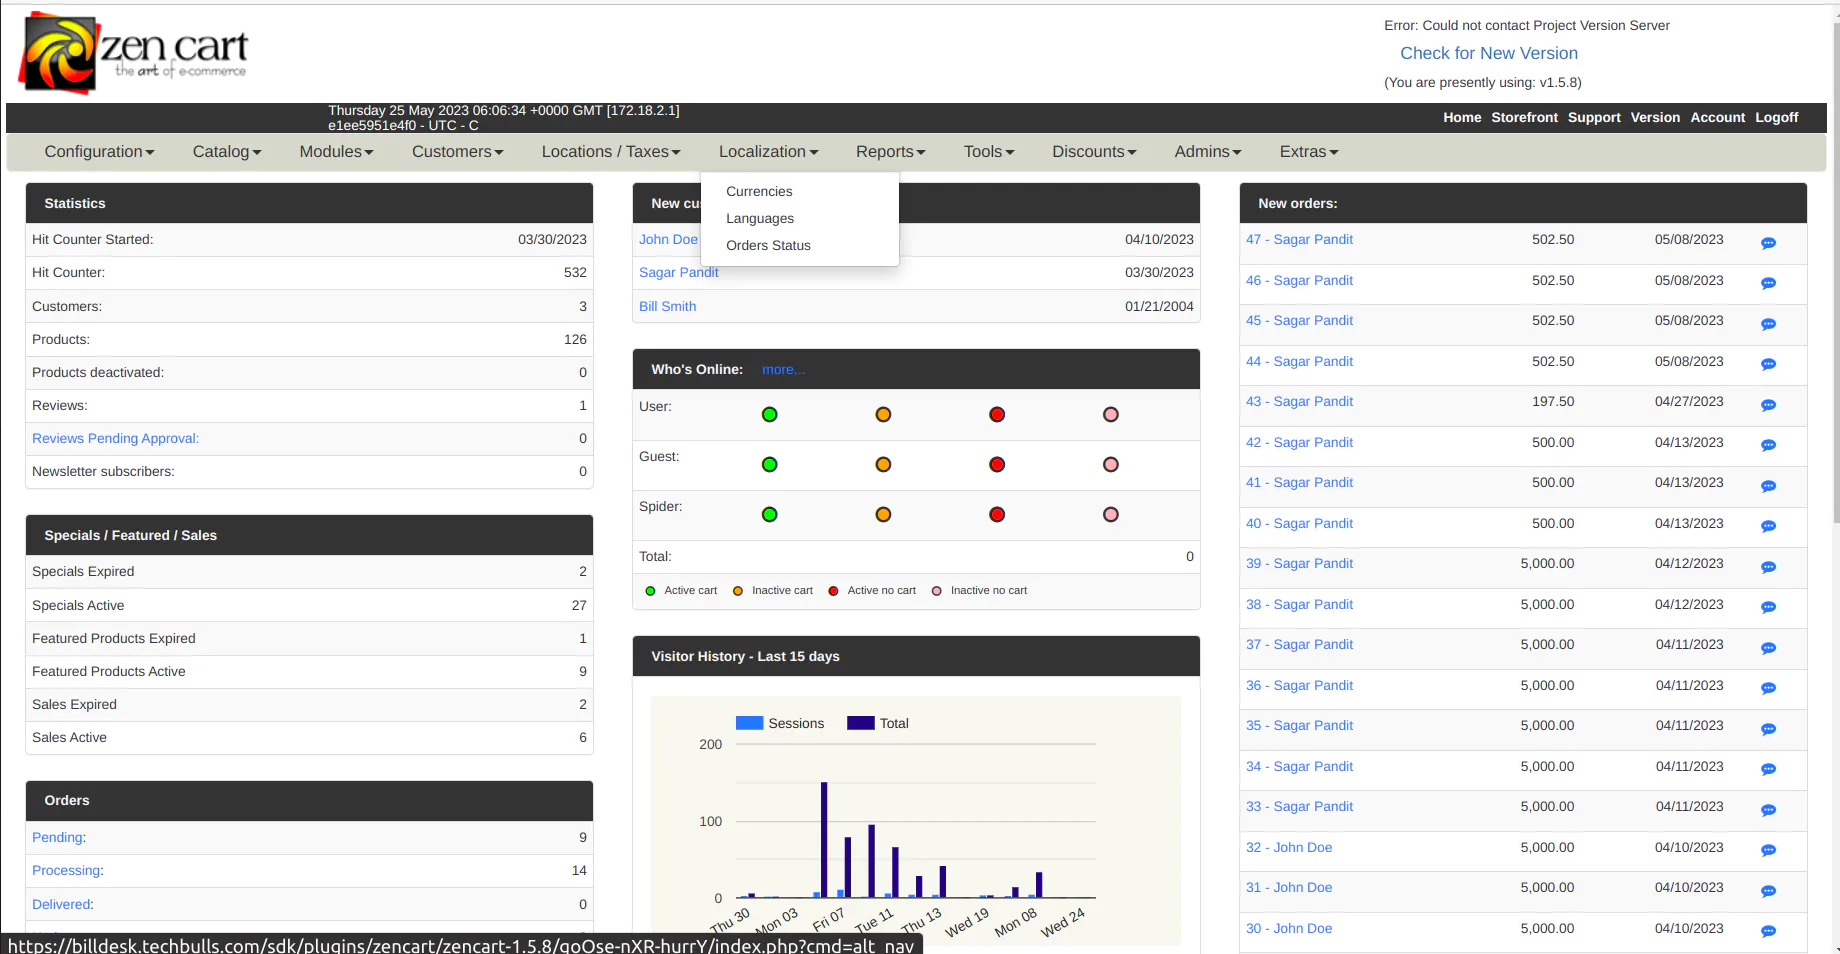Image resolution: width=1840 pixels, height=954 pixels.
Task: Click Logoff in top navigation
Action: 1776,117
